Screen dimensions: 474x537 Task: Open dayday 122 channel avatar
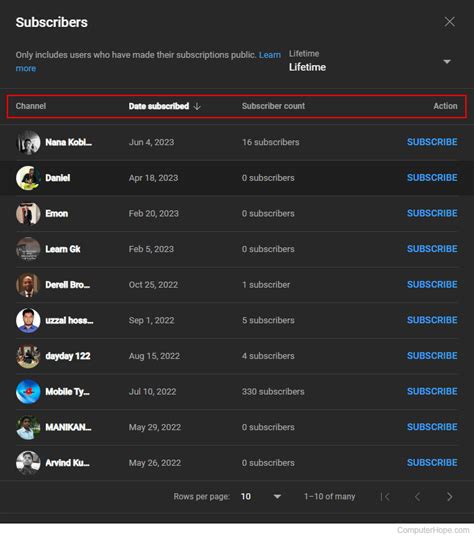28,356
